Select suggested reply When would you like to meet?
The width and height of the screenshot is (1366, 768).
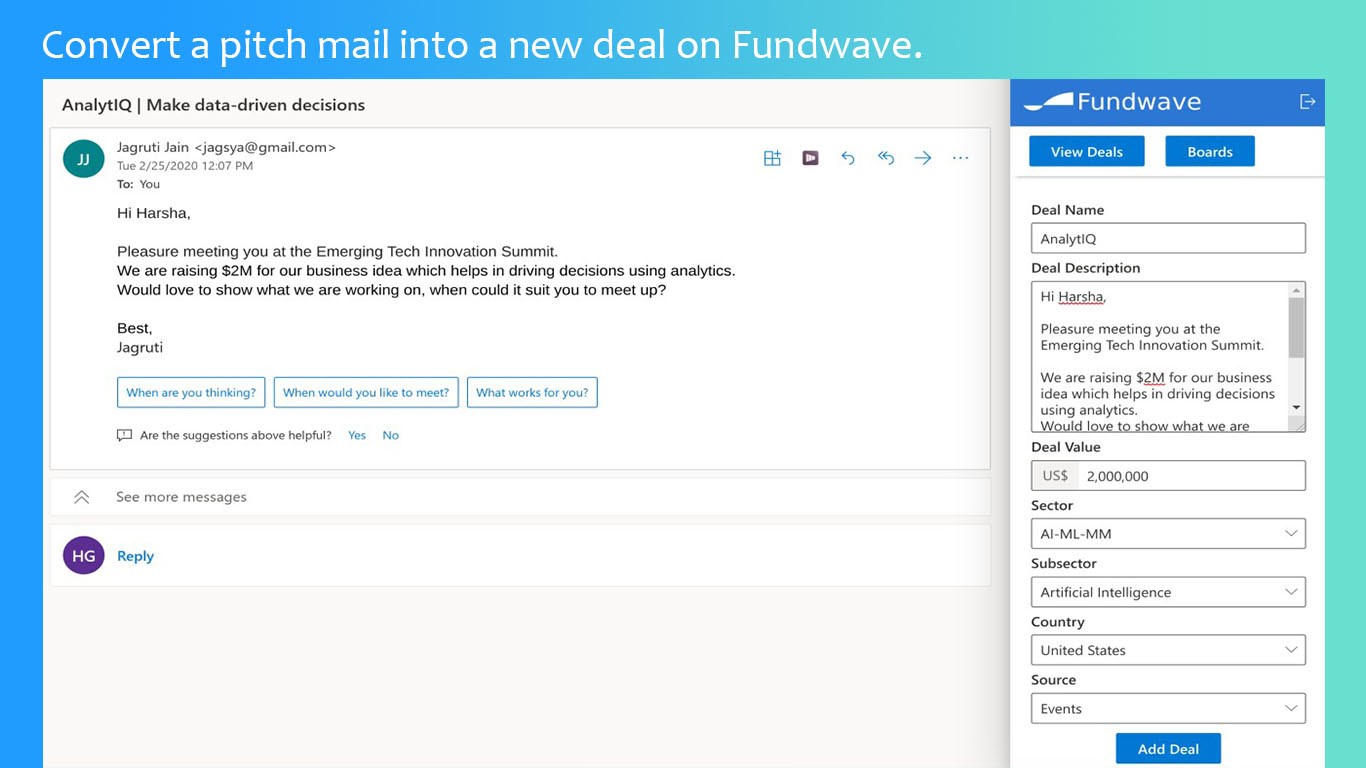[x=366, y=392]
